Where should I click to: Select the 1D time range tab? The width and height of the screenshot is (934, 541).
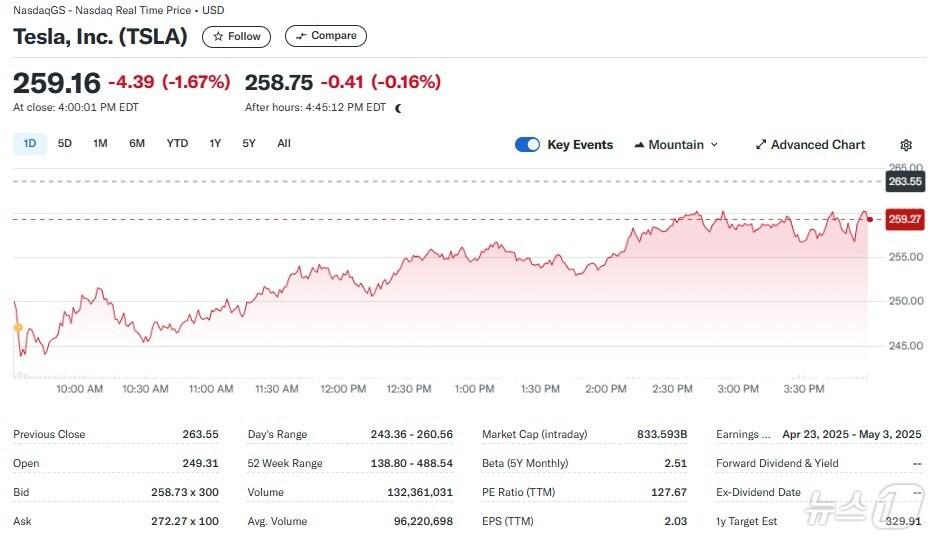pos(30,143)
